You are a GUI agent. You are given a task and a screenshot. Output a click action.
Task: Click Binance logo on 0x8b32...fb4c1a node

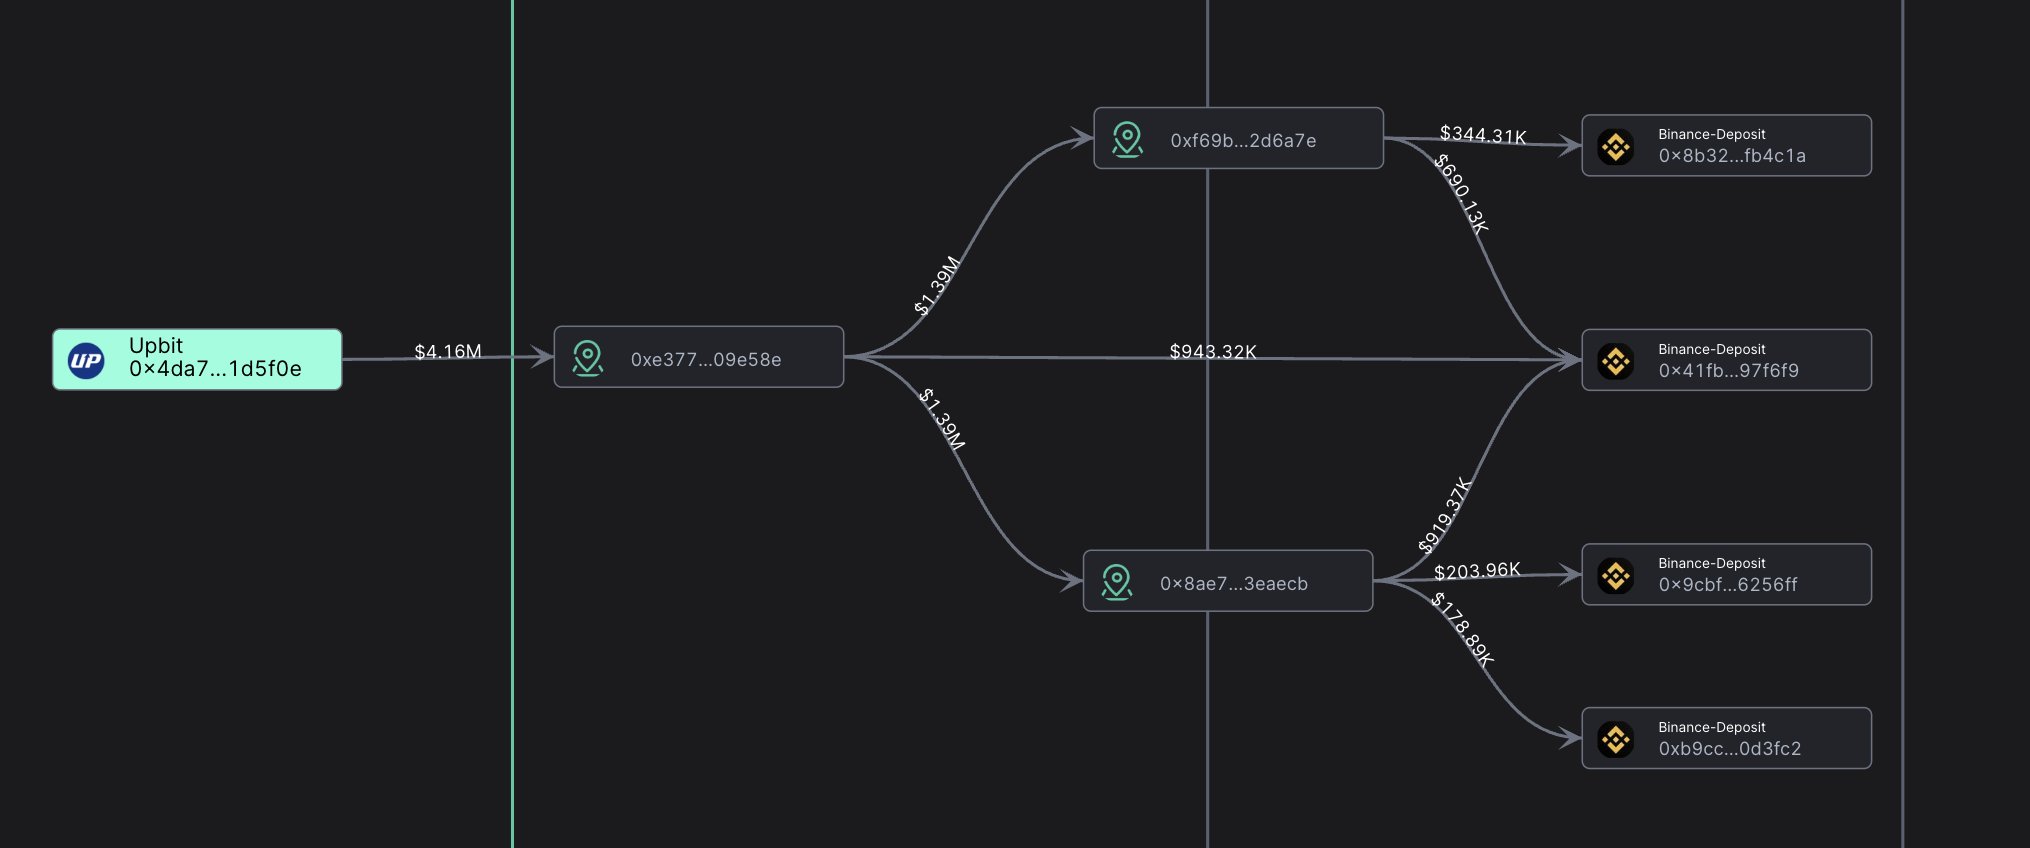[1615, 147]
